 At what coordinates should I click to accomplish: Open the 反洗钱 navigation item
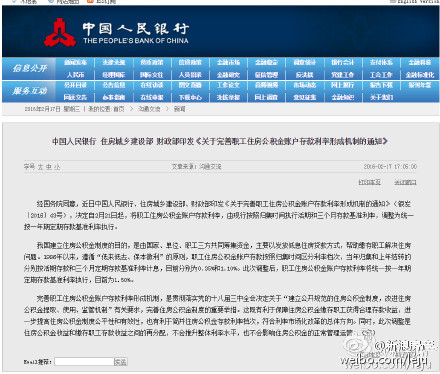pos(305,75)
